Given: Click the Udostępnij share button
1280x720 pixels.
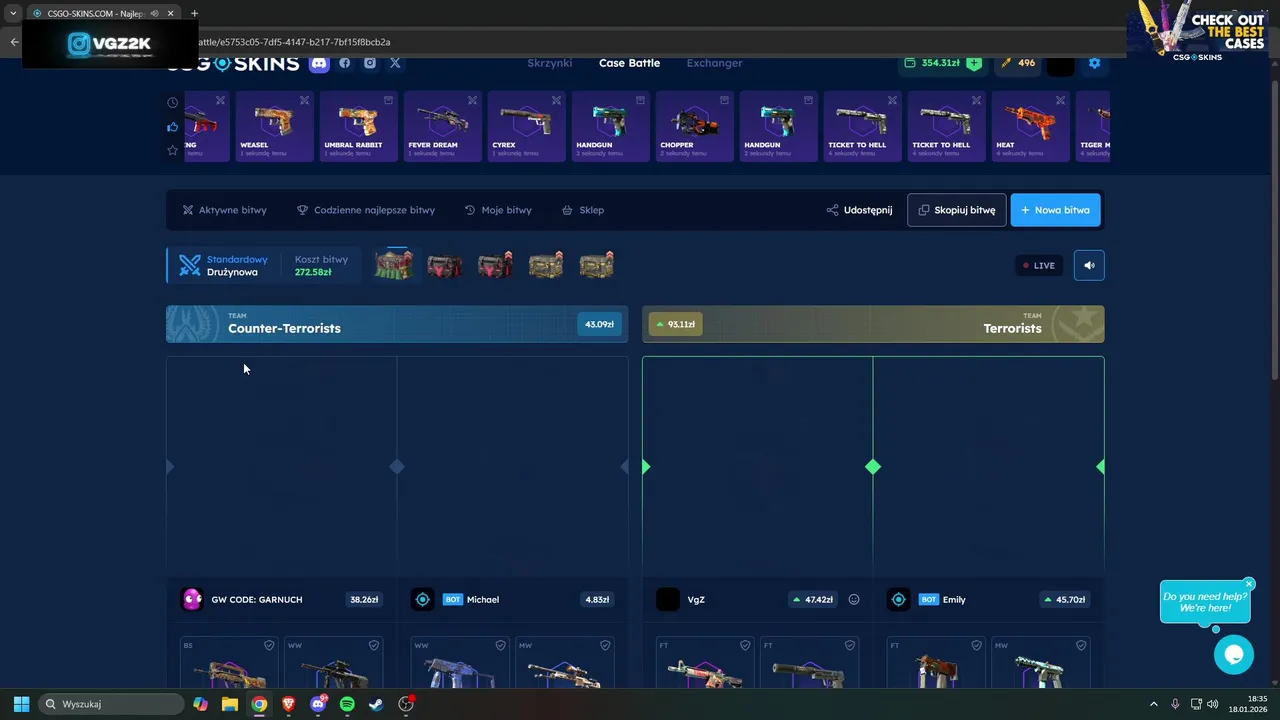Looking at the screenshot, I should pos(860,210).
